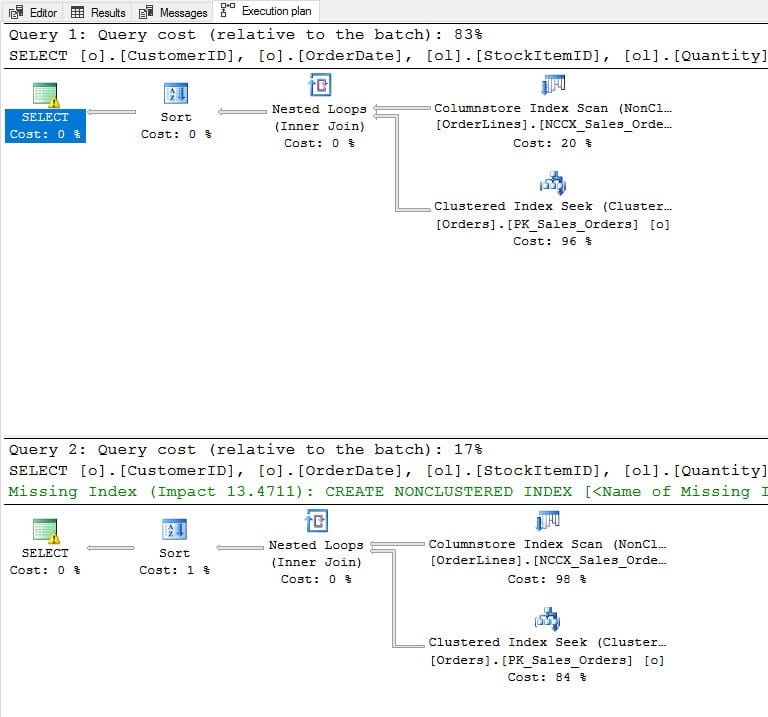Click the Clustered Index Seek Cost: 96 % label
Viewport: 768px width, 717px height.
(x=552, y=224)
